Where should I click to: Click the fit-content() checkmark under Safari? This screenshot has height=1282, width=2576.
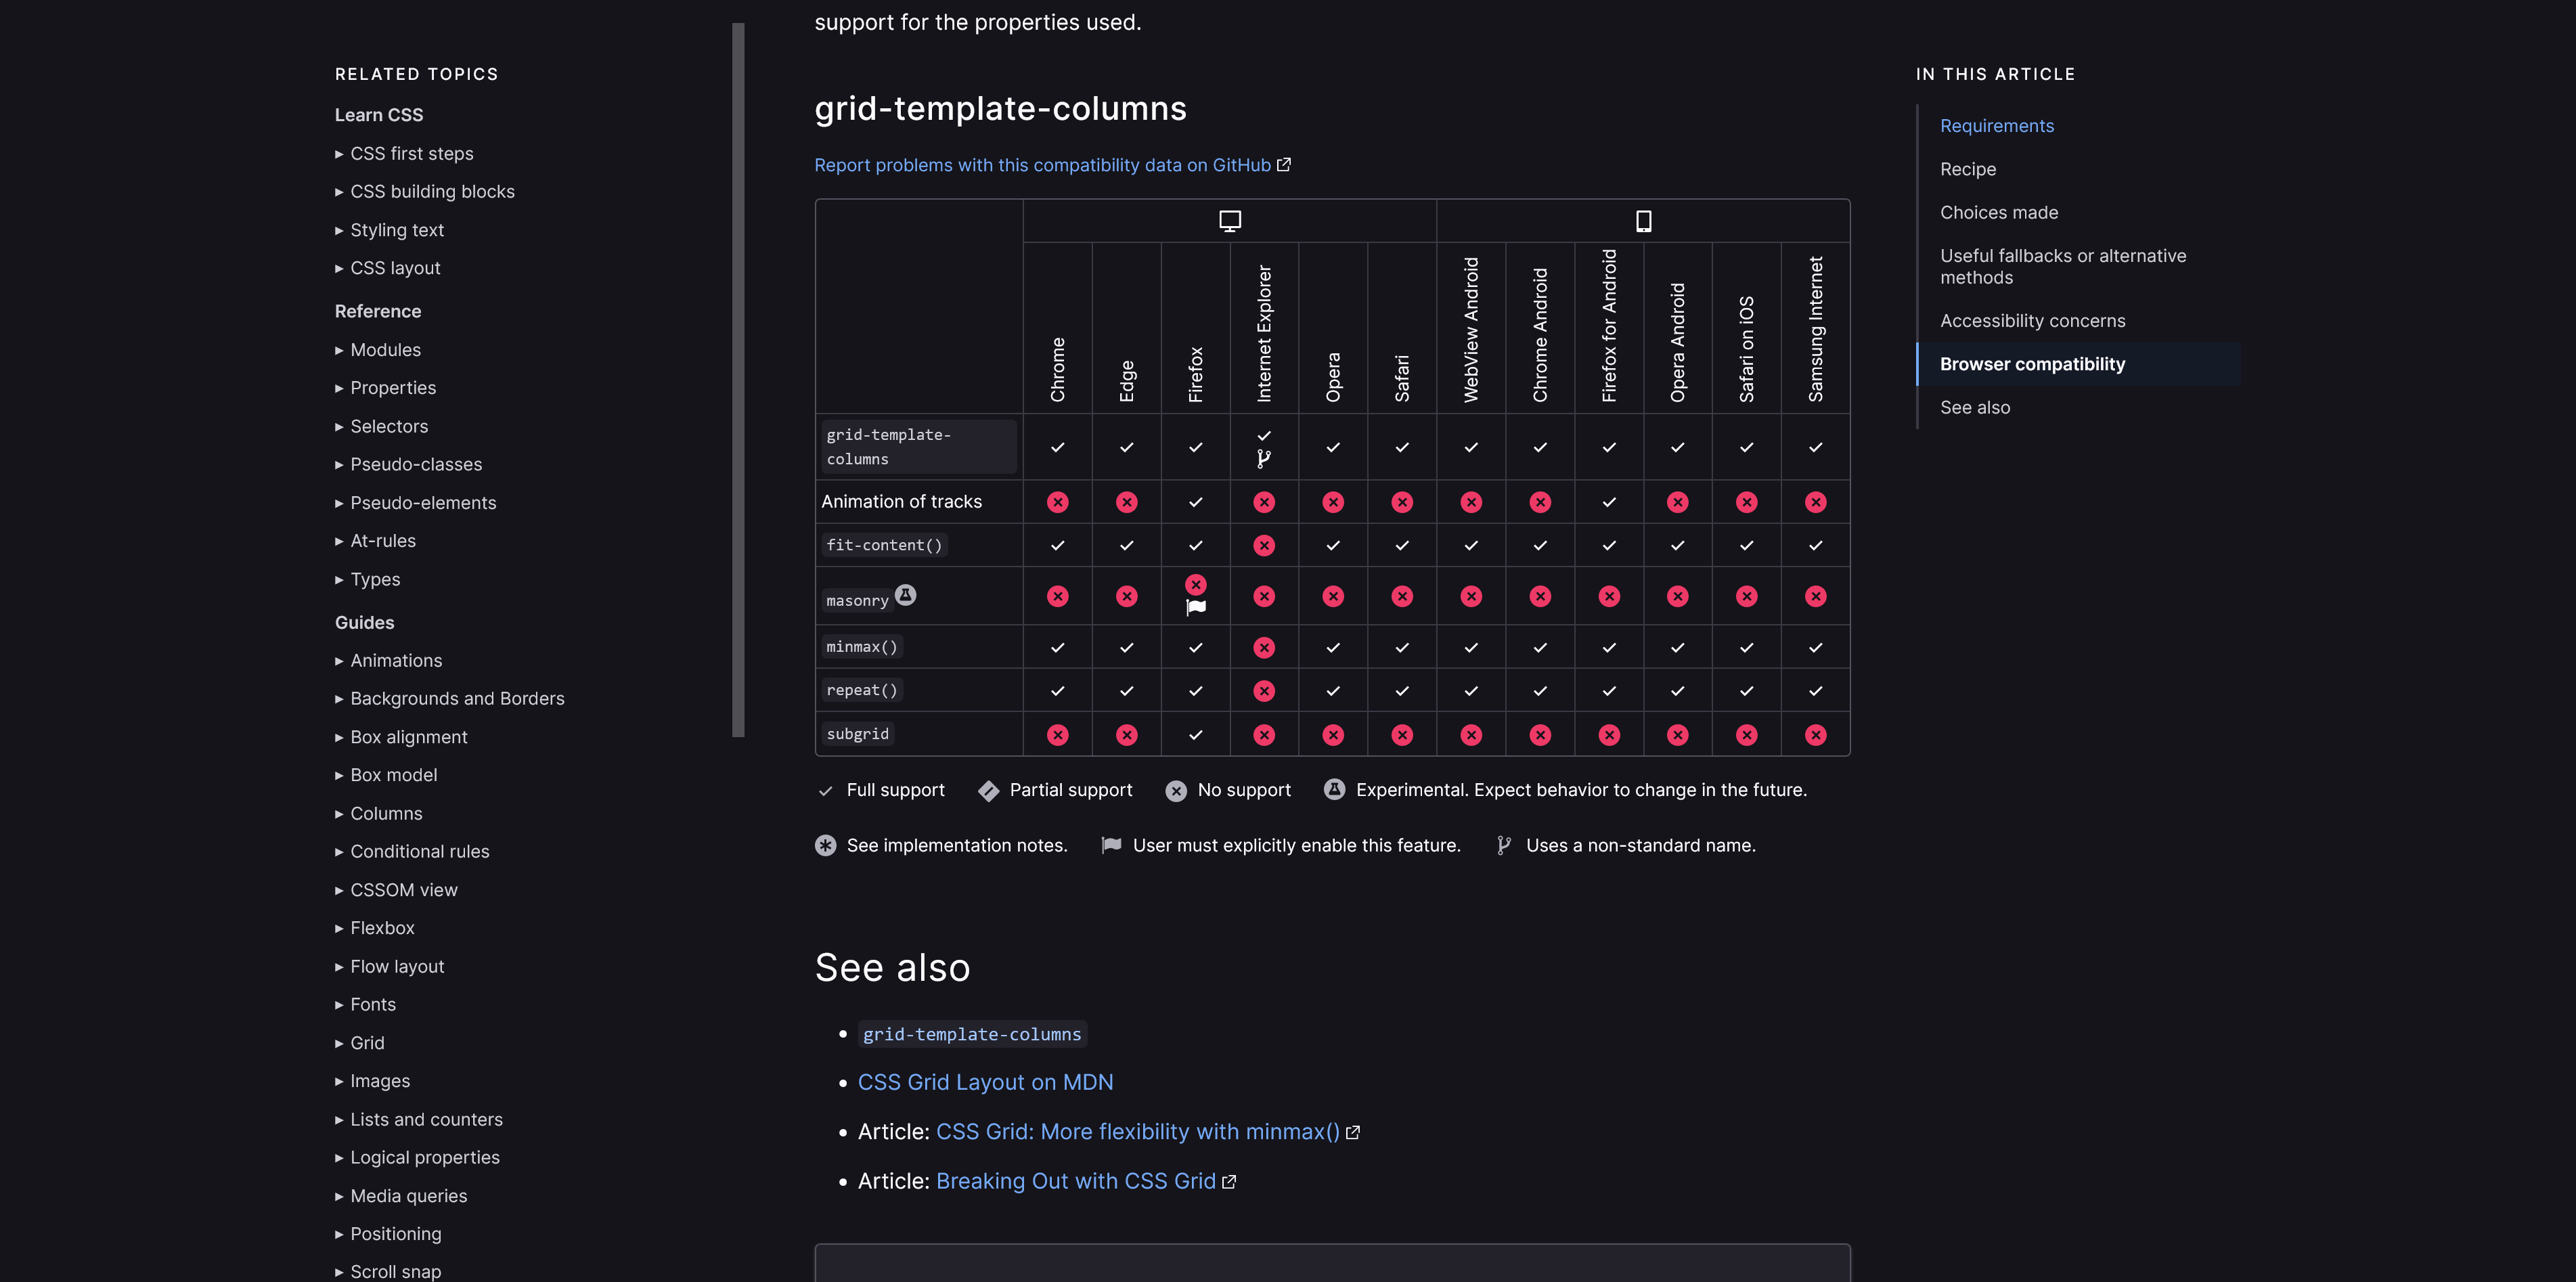(x=1402, y=545)
